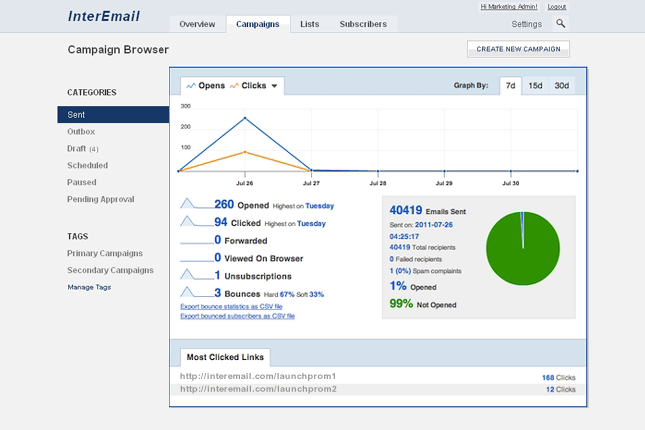
Task: Click the orange Clicks line icon
Action: click(234, 86)
